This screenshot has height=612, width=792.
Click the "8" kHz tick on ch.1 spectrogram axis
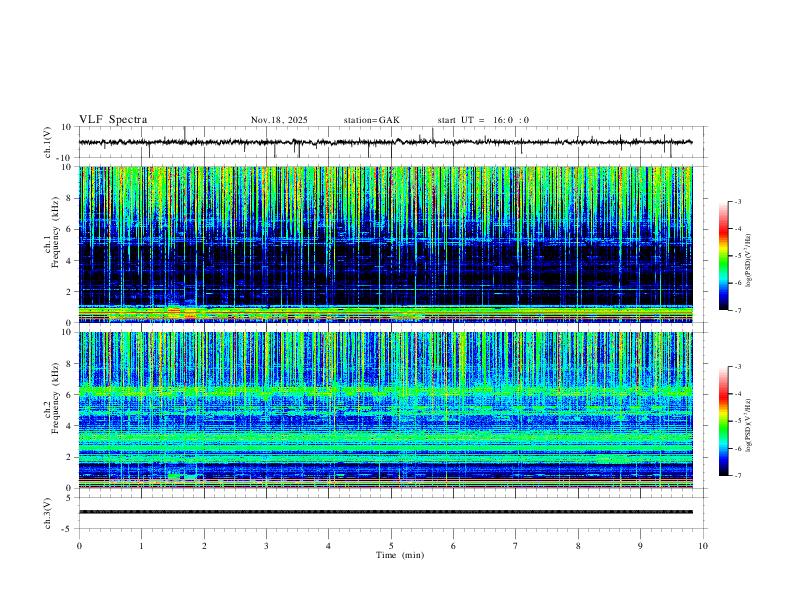[69, 198]
